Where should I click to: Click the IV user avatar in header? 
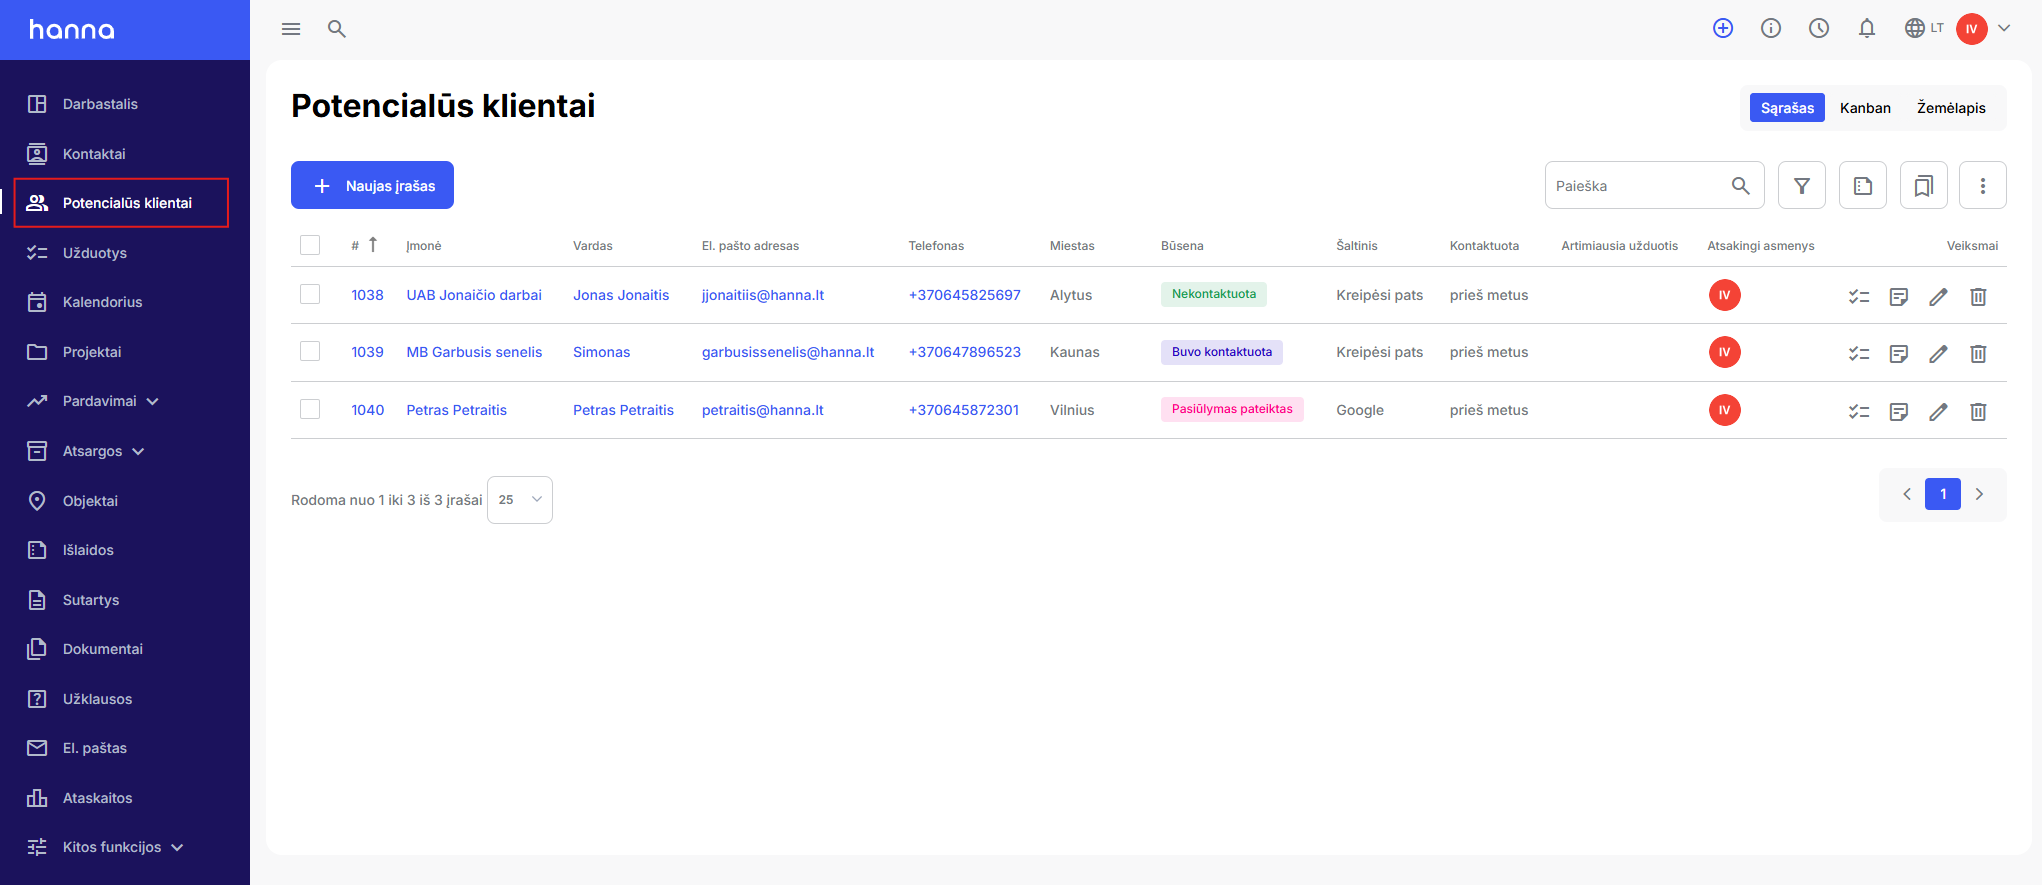tap(1972, 29)
